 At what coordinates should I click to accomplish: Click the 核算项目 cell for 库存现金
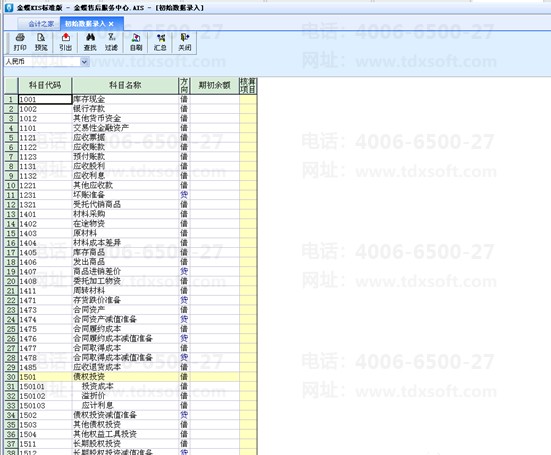click(248, 99)
